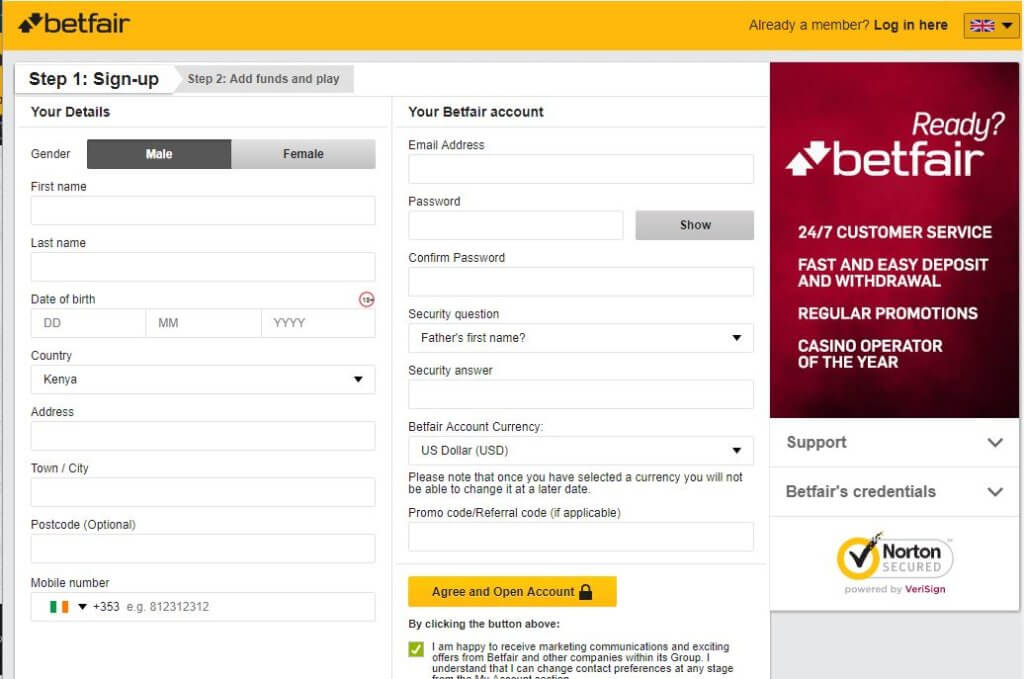1024x679 pixels.
Task: Click the YYYY year of birth field
Action: click(x=319, y=323)
